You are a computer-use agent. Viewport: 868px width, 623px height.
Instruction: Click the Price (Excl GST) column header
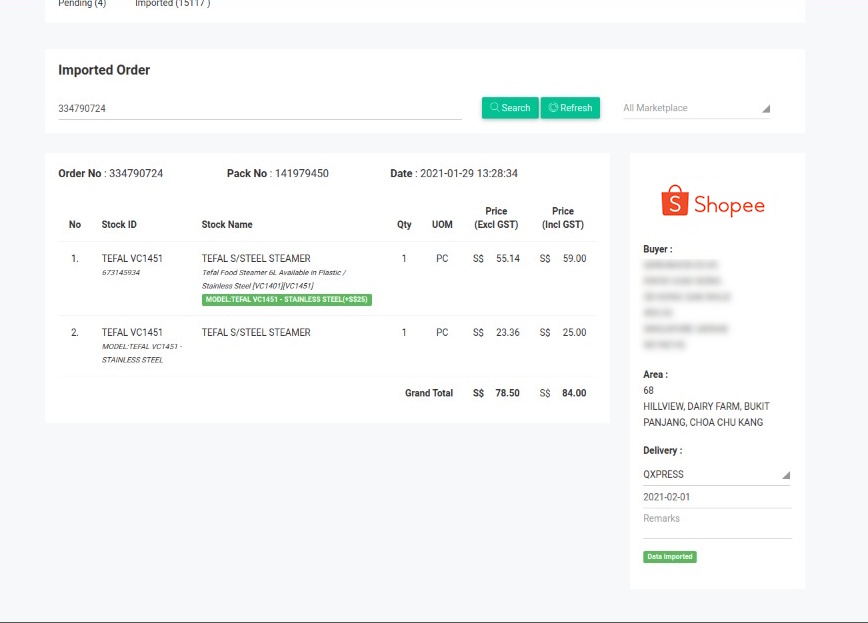click(x=496, y=218)
